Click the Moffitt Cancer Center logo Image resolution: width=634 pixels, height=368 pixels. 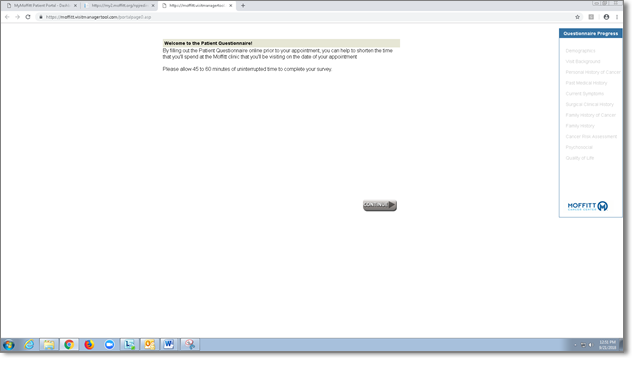tap(588, 206)
